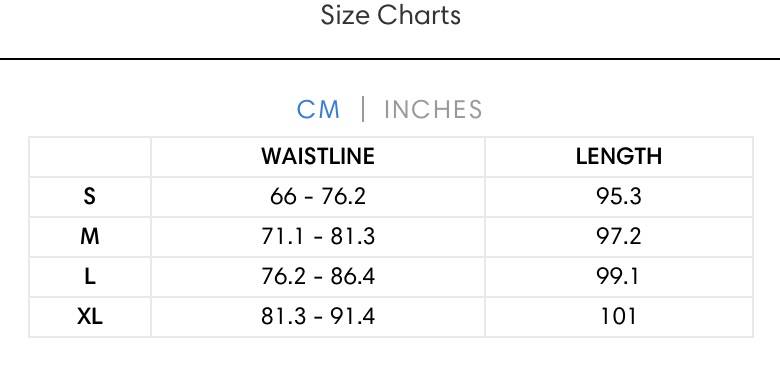
Task: Select length value 101
Action: 619,317
